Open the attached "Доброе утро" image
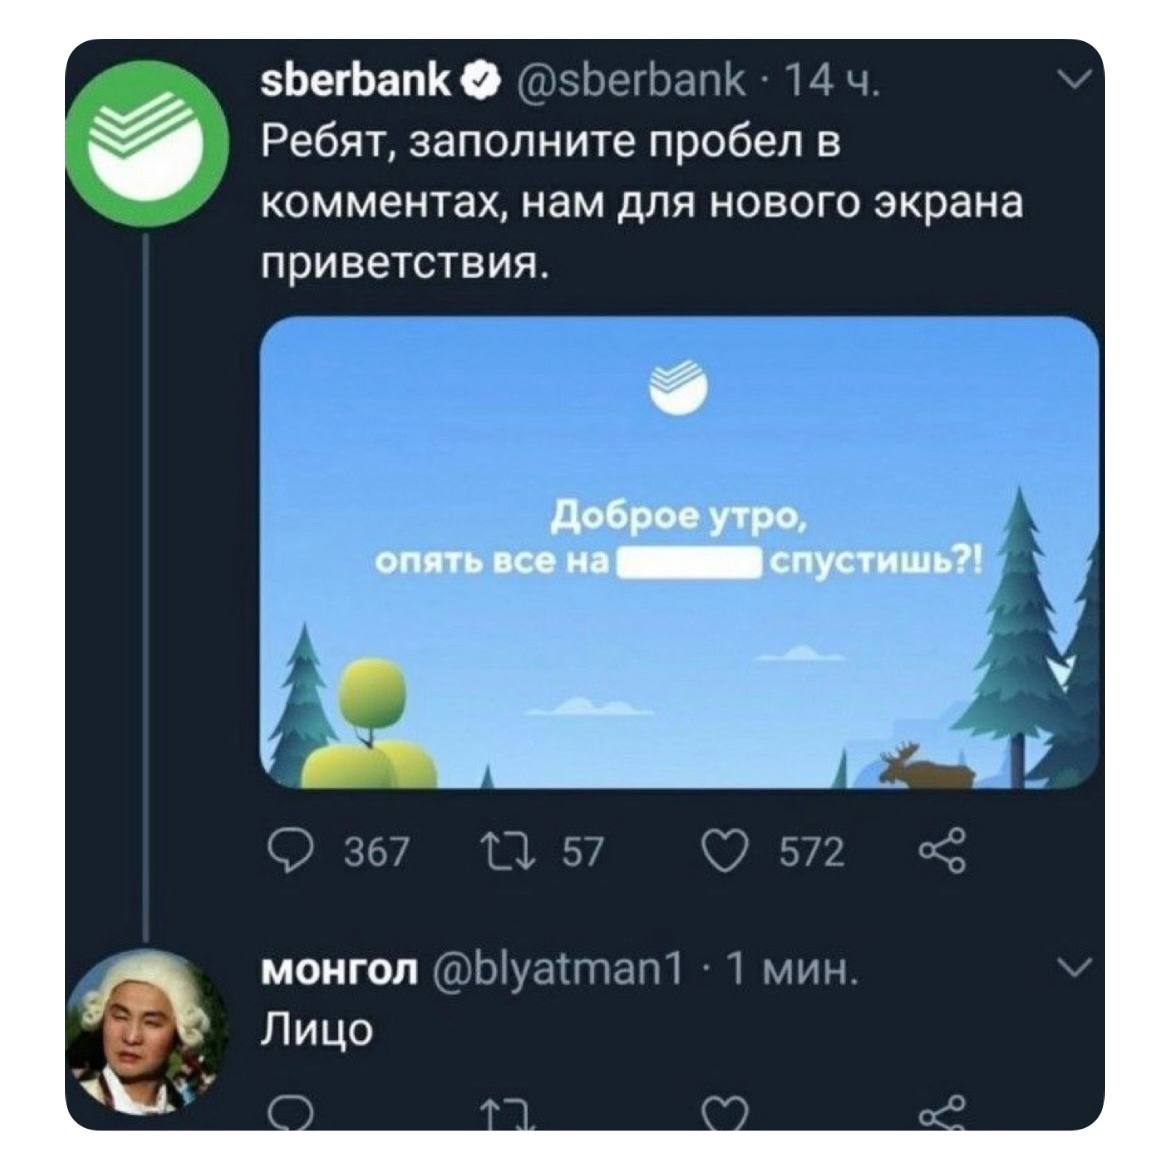1170x1170 pixels. tap(679, 553)
